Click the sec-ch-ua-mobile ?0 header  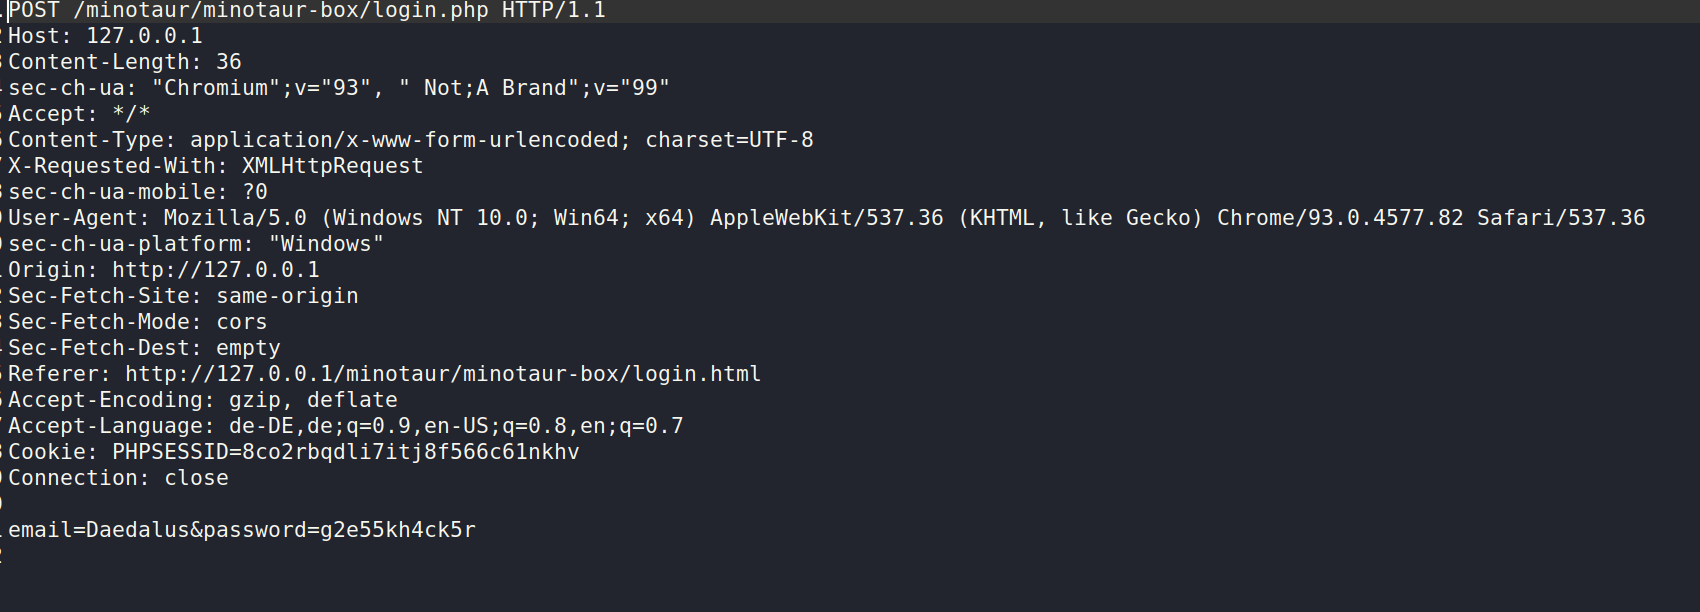[138, 193]
